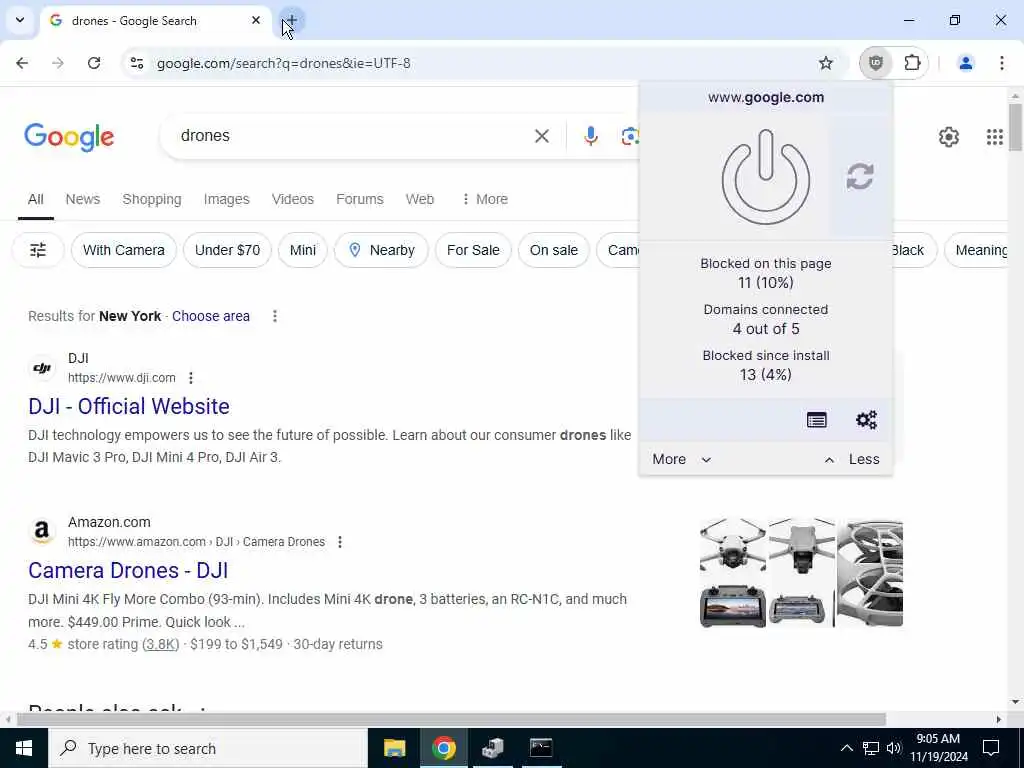
Task: Show hidden system tray icons
Action: [846, 748]
